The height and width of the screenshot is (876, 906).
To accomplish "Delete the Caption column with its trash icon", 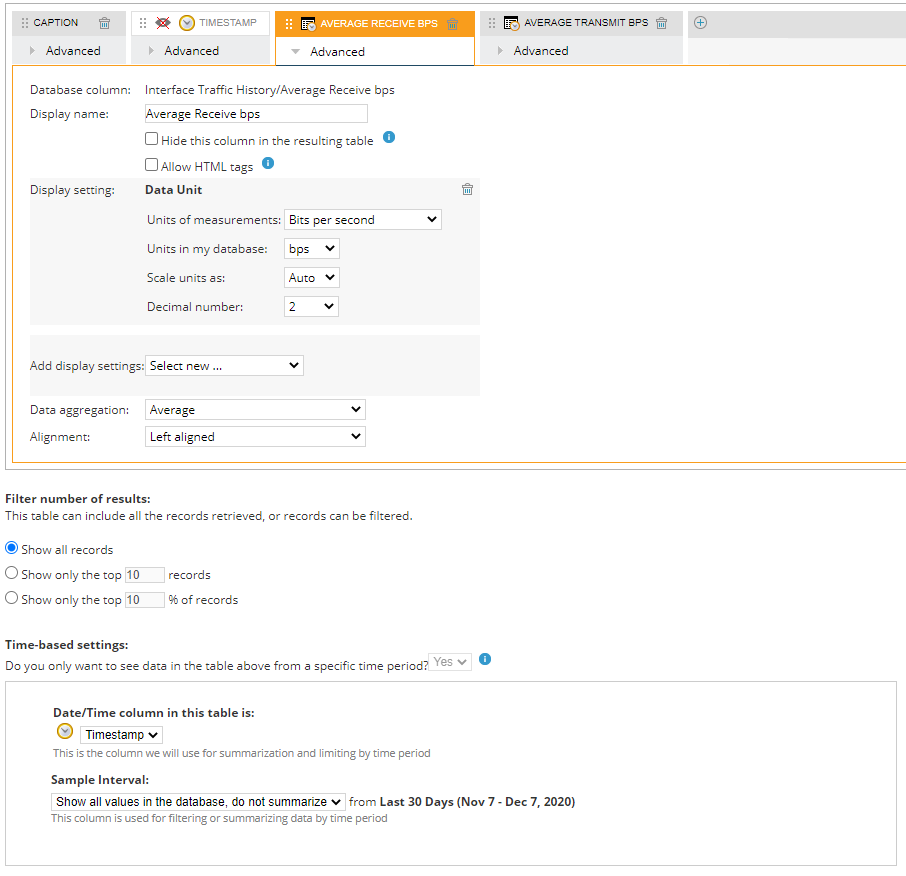I will pos(105,23).
